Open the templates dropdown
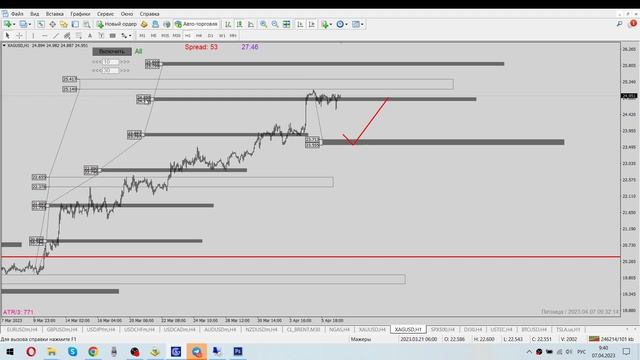The height and width of the screenshot is (360, 640). pyautogui.click(x=358, y=24)
